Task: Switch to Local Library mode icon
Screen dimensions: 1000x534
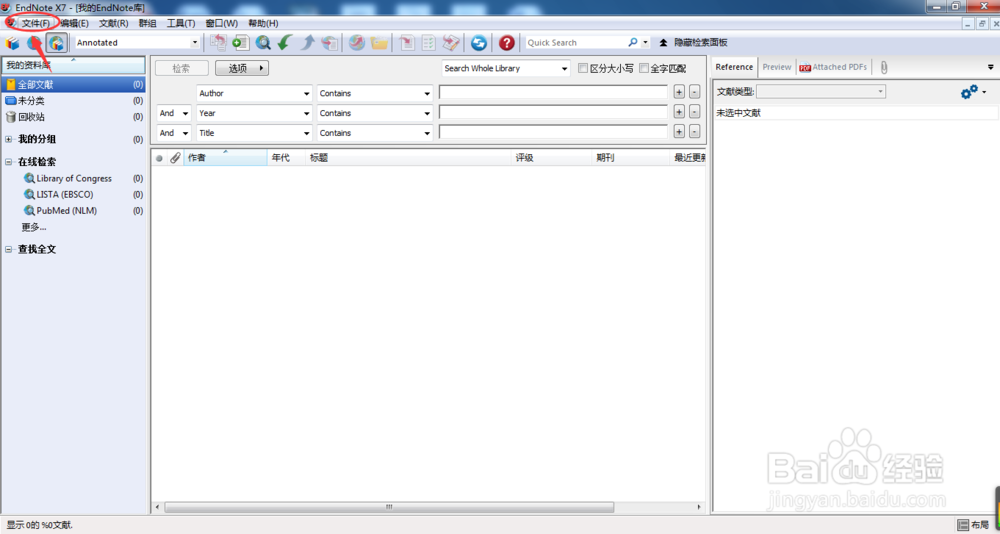Action: click(12, 43)
